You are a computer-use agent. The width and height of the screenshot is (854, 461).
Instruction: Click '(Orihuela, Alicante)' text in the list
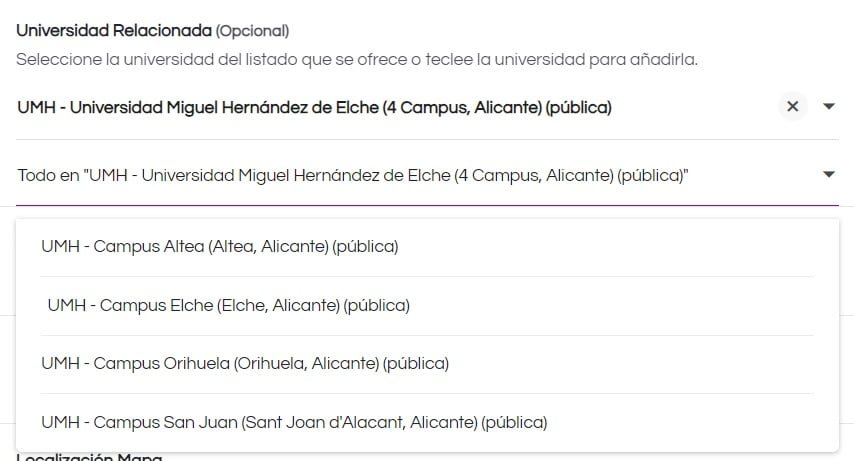point(307,363)
